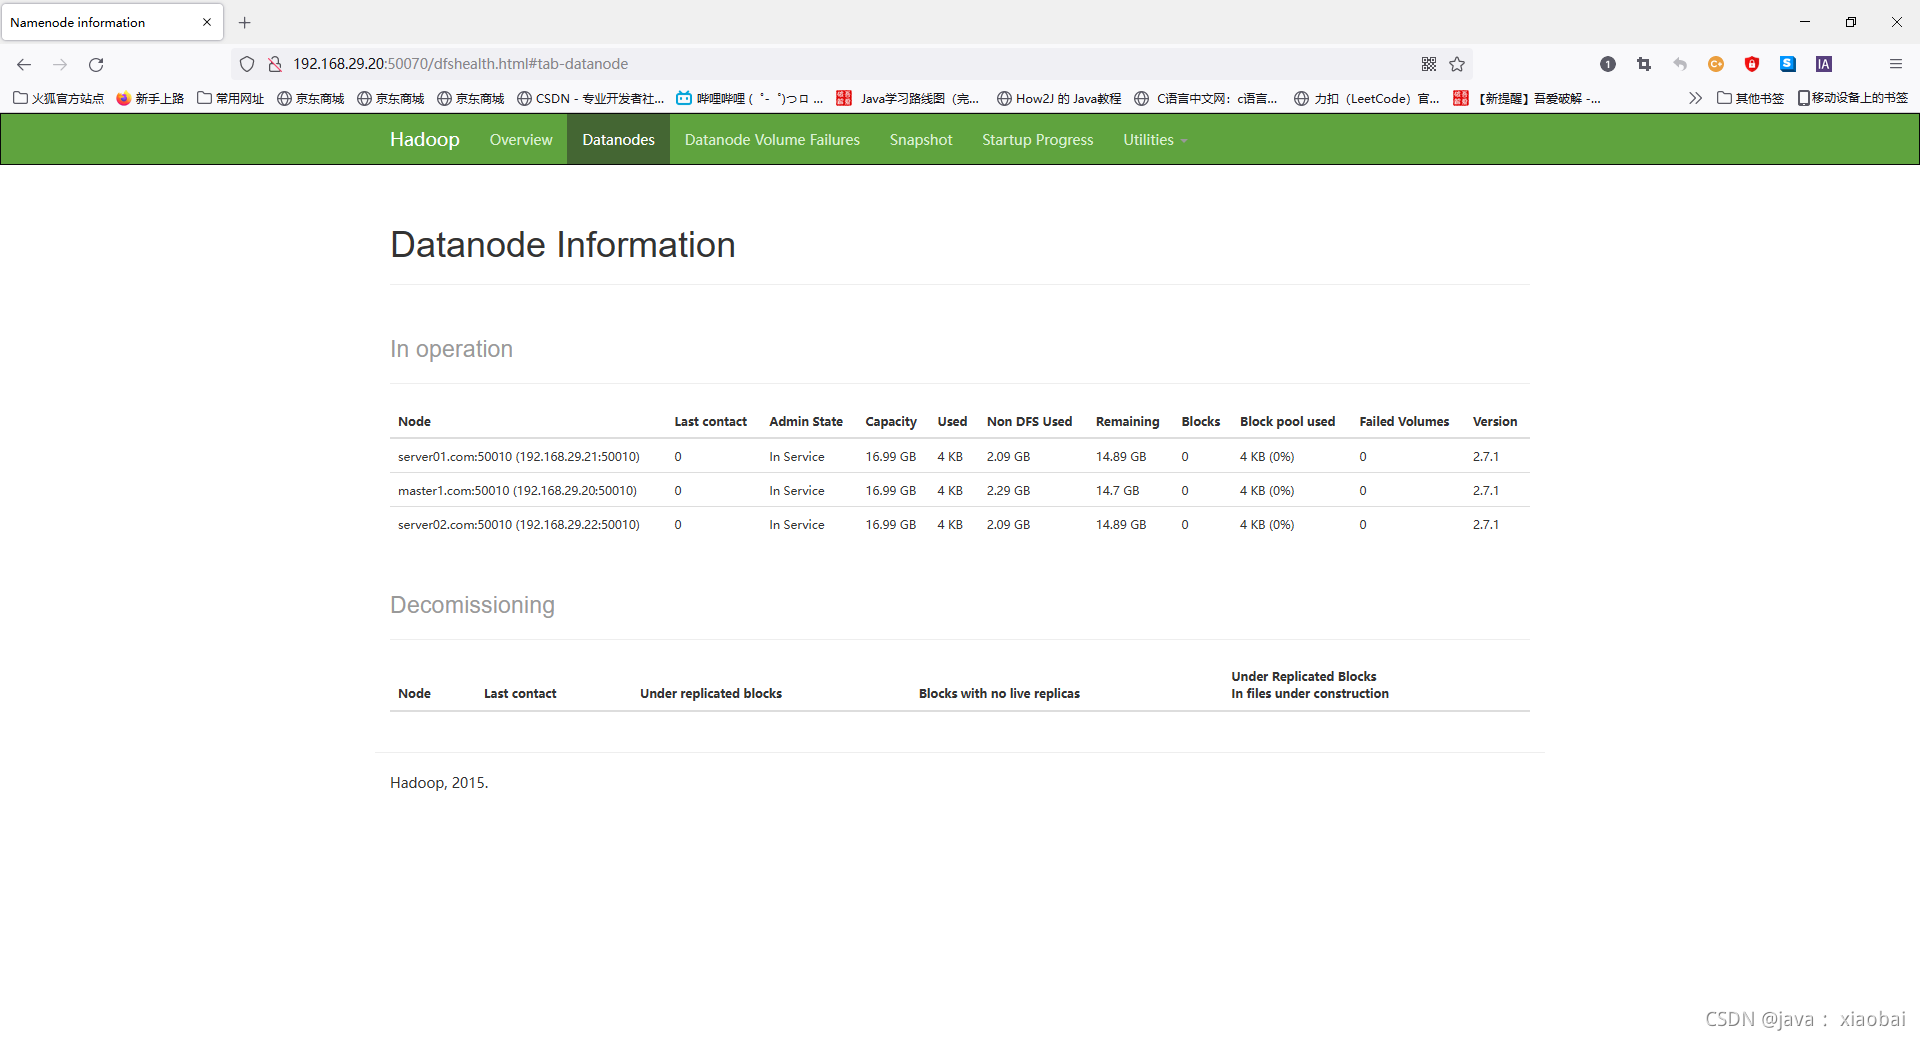Open the C语言中文网 bookmark

(x=1206, y=98)
